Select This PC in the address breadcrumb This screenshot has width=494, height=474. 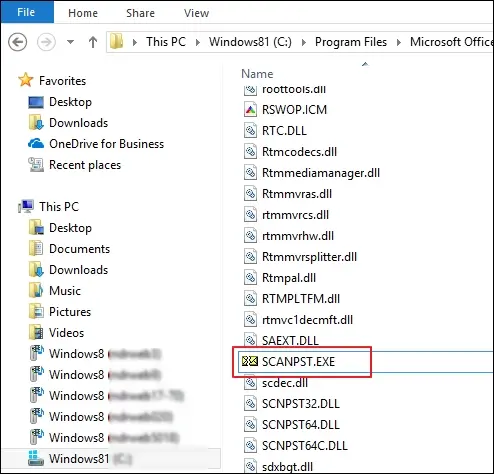(166, 42)
